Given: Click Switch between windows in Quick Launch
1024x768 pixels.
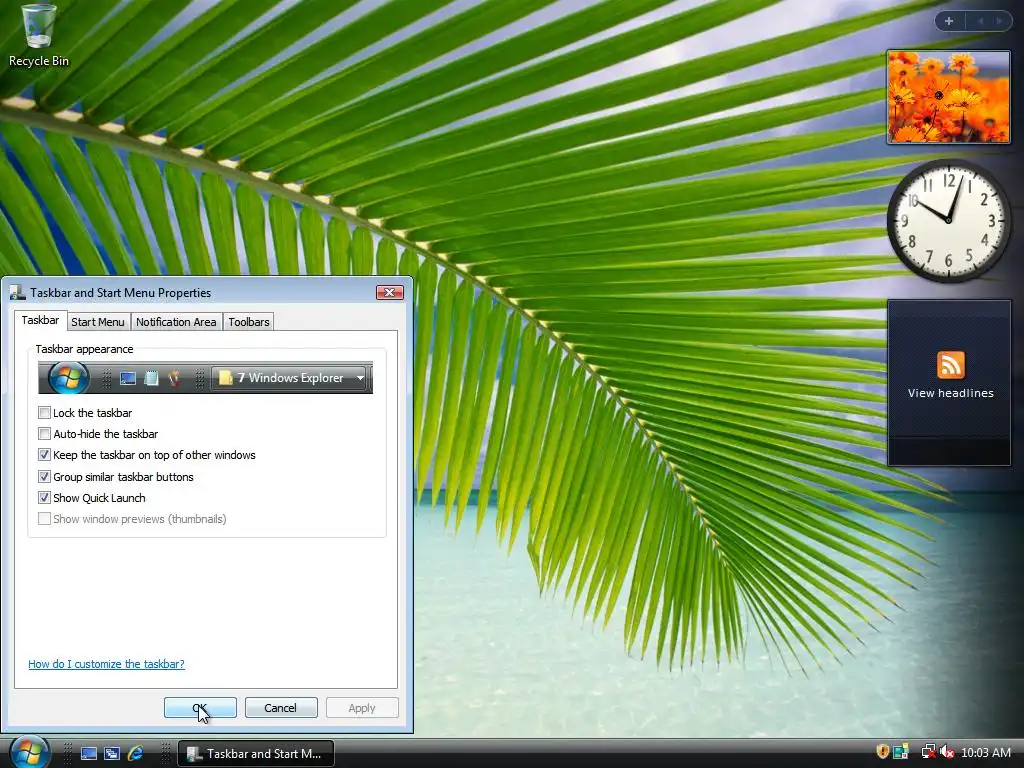Looking at the screenshot, I should [112, 754].
